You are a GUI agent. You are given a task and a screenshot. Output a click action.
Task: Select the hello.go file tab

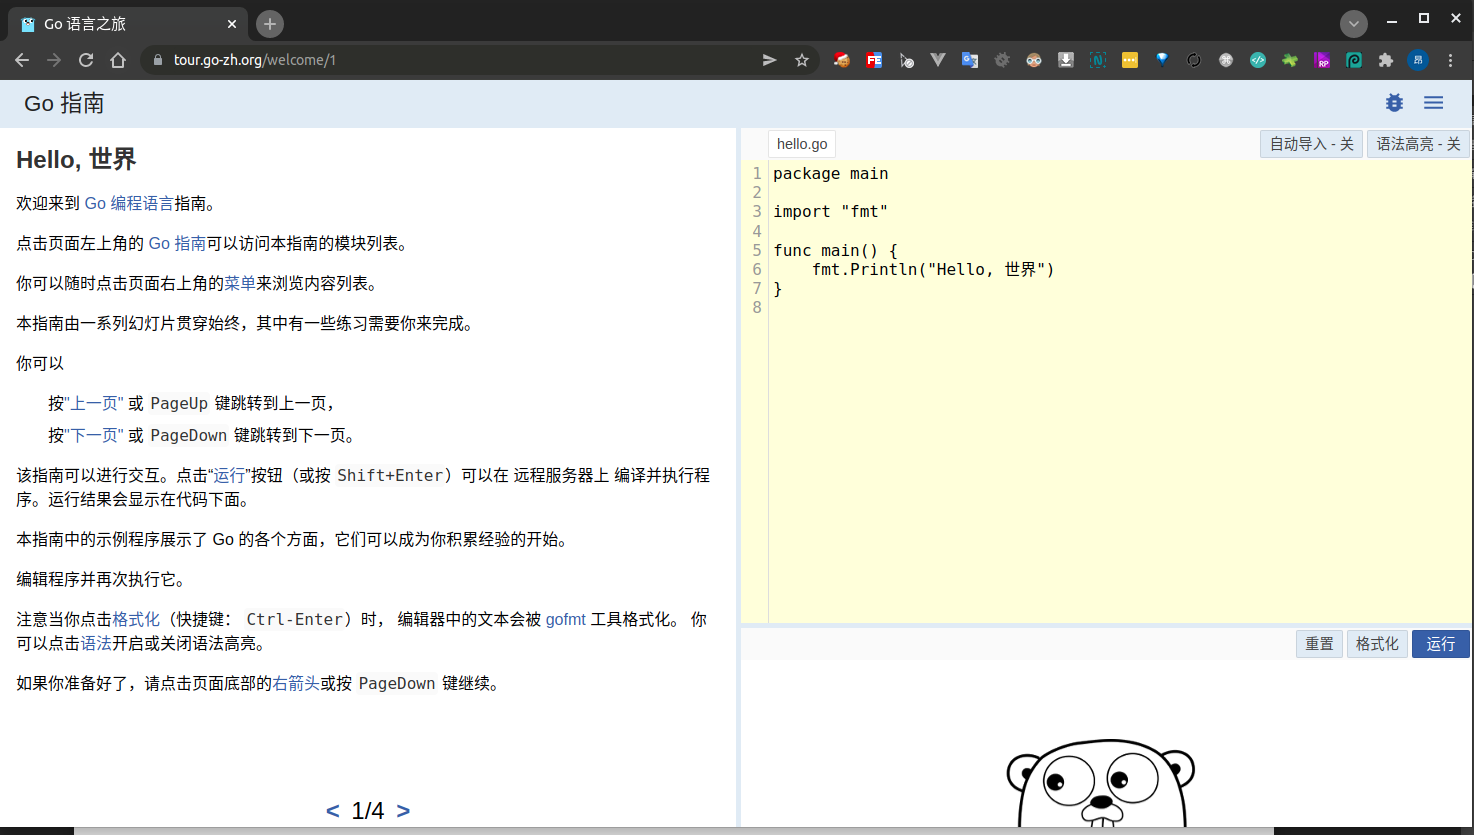point(801,144)
